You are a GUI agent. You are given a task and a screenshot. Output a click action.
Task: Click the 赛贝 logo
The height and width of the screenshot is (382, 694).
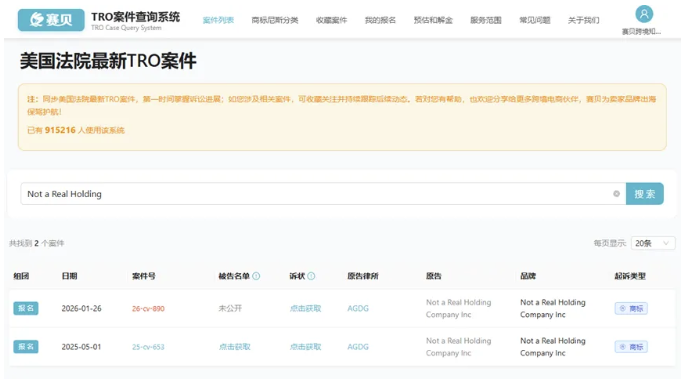point(51,20)
